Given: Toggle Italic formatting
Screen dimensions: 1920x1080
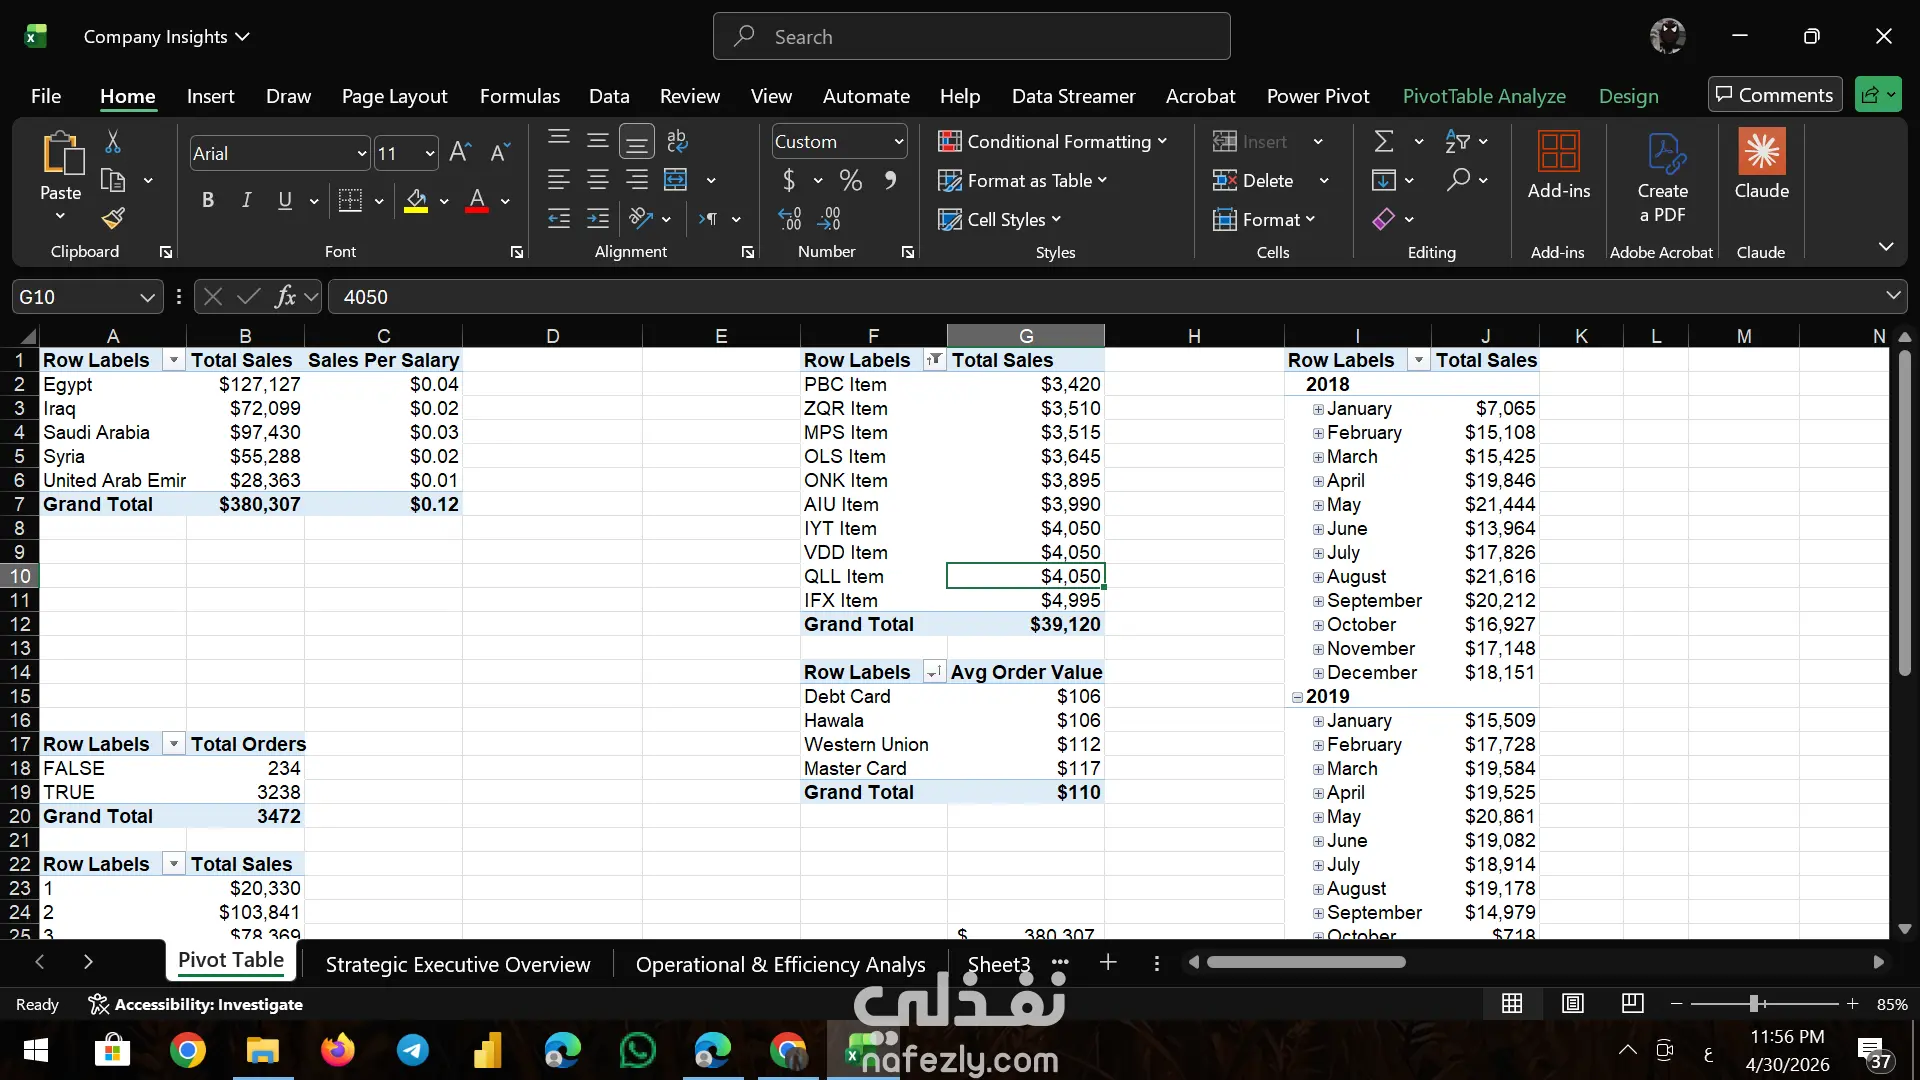Looking at the screenshot, I should (246, 200).
